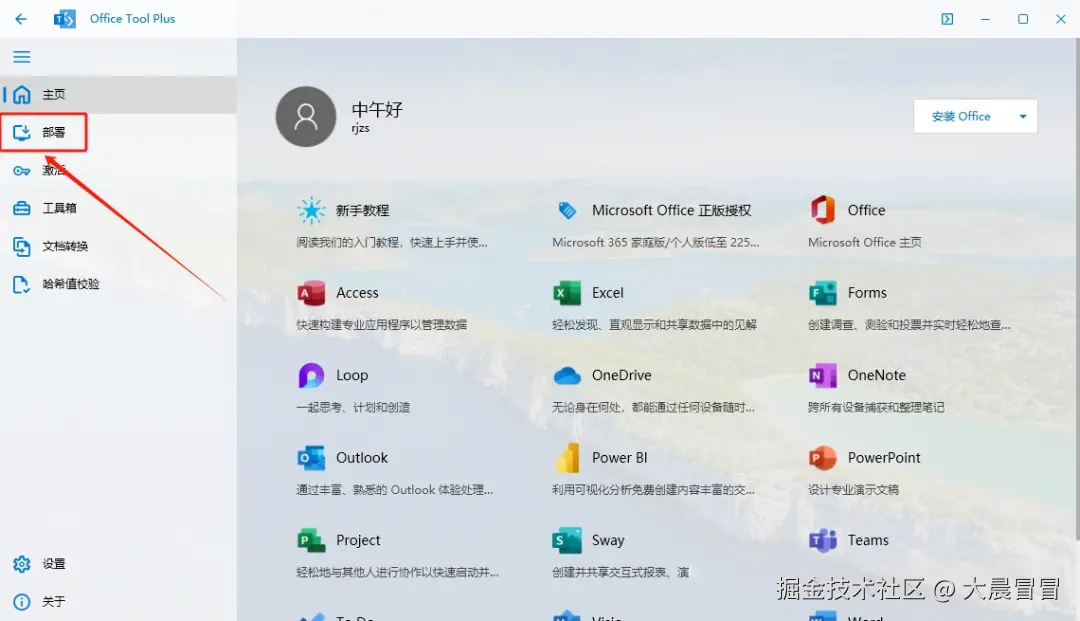The width and height of the screenshot is (1080, 621).
Task: Click the 一起思考、计划和创造 description
Action: 353,407
